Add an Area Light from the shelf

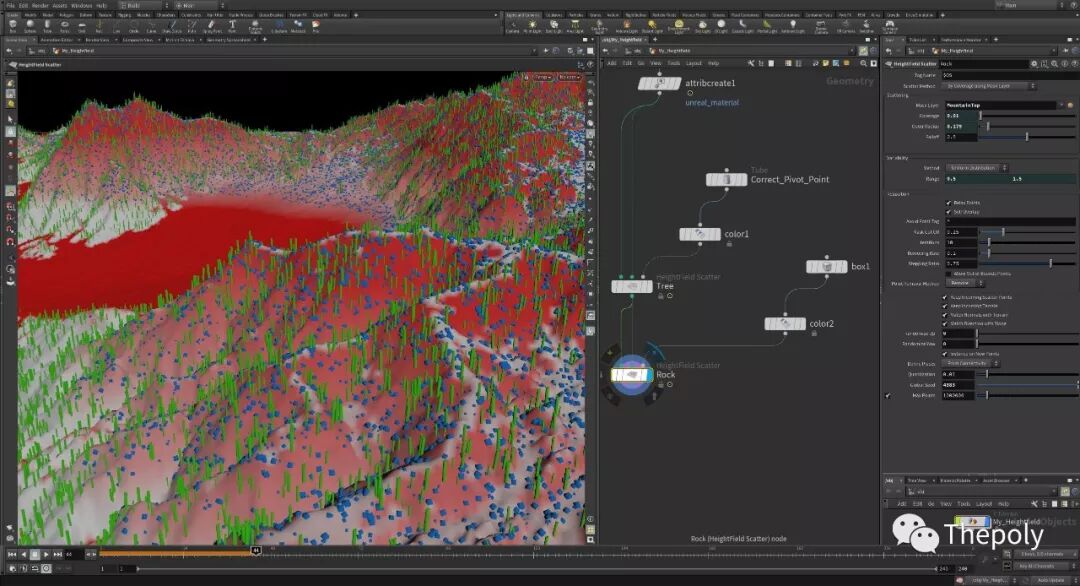[x=574, y=27]
